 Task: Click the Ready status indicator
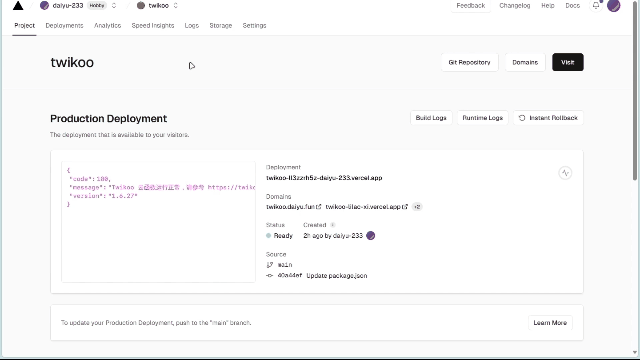click(280, 236)
